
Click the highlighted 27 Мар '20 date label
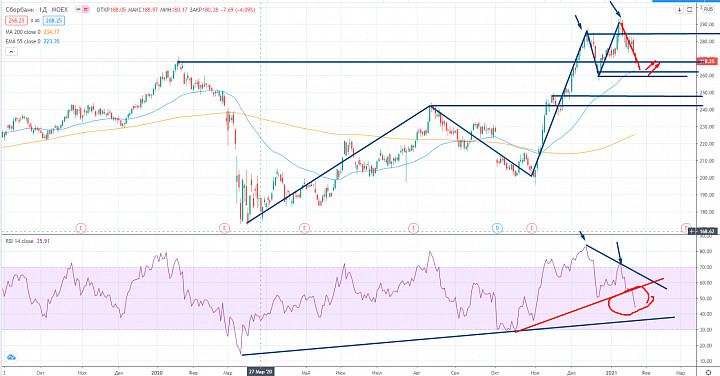261,372
